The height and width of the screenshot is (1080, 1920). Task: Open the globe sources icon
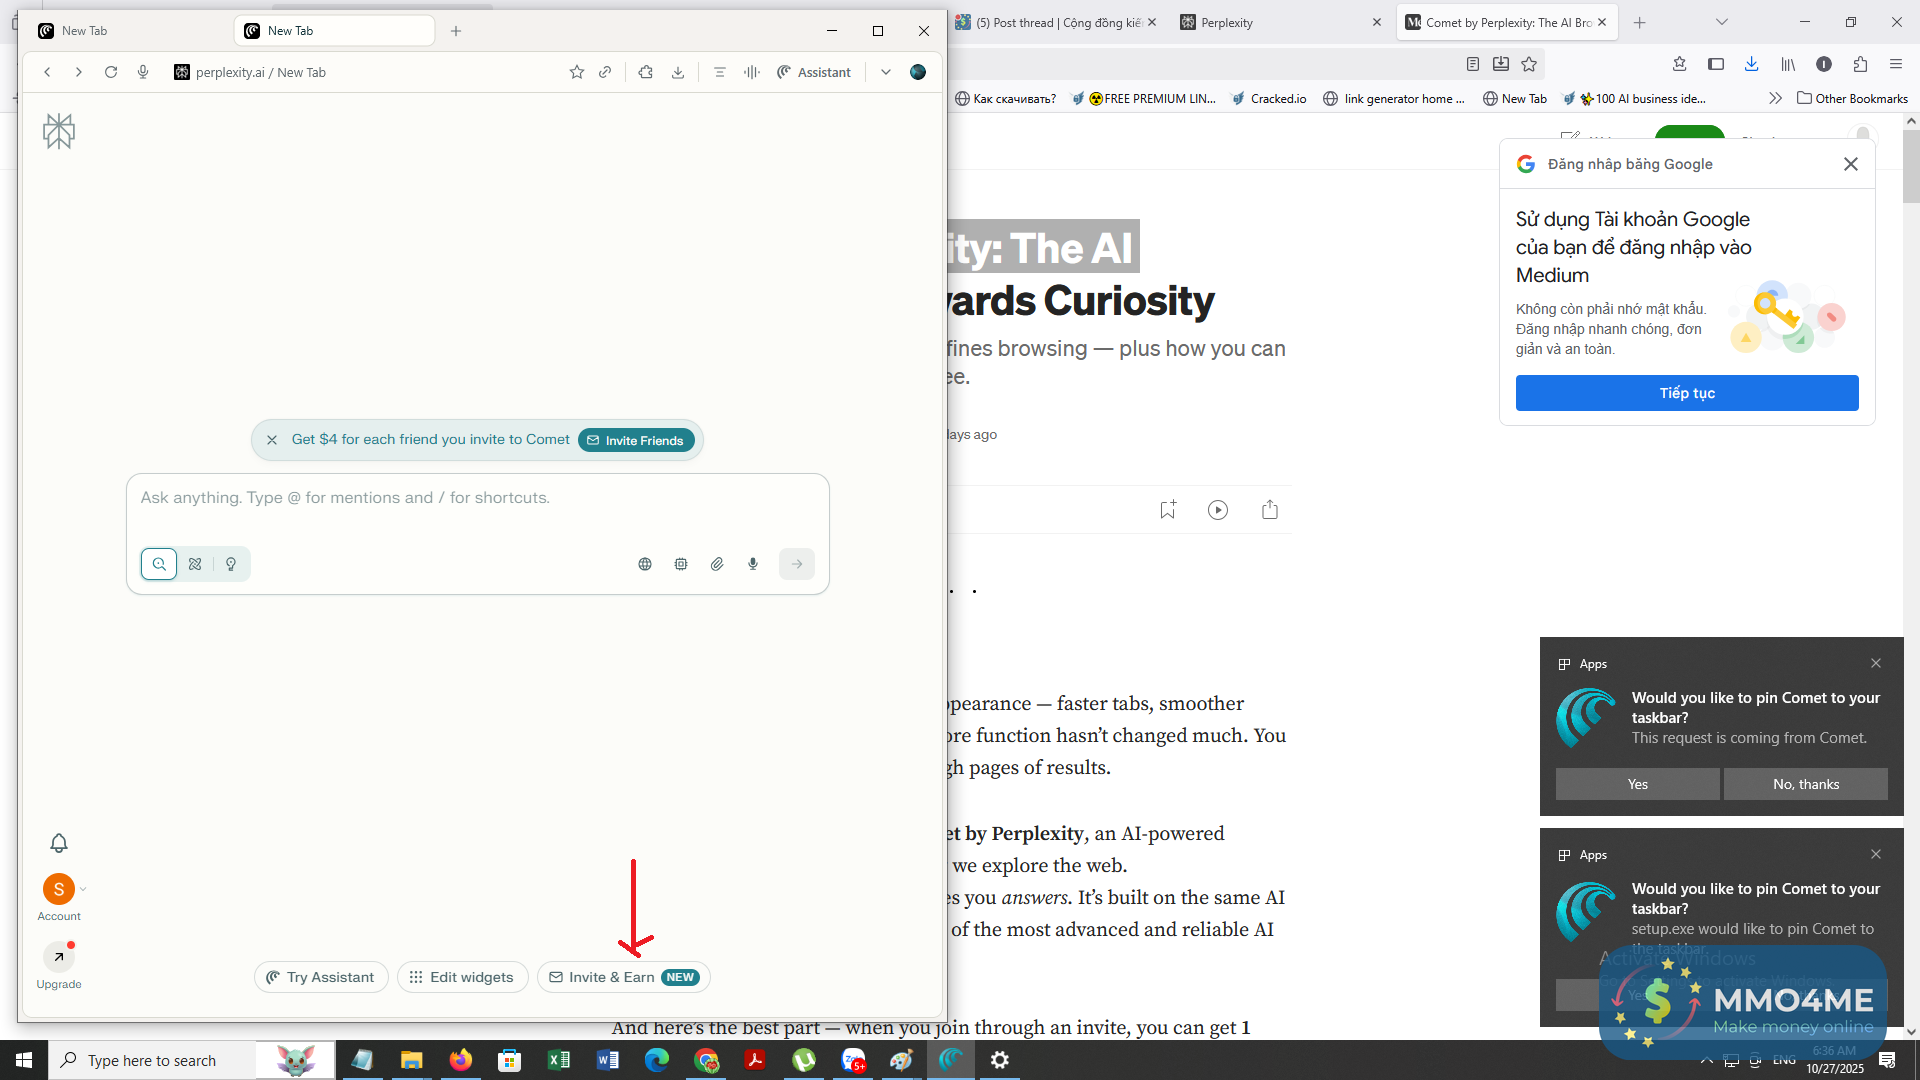coord(645,564)
